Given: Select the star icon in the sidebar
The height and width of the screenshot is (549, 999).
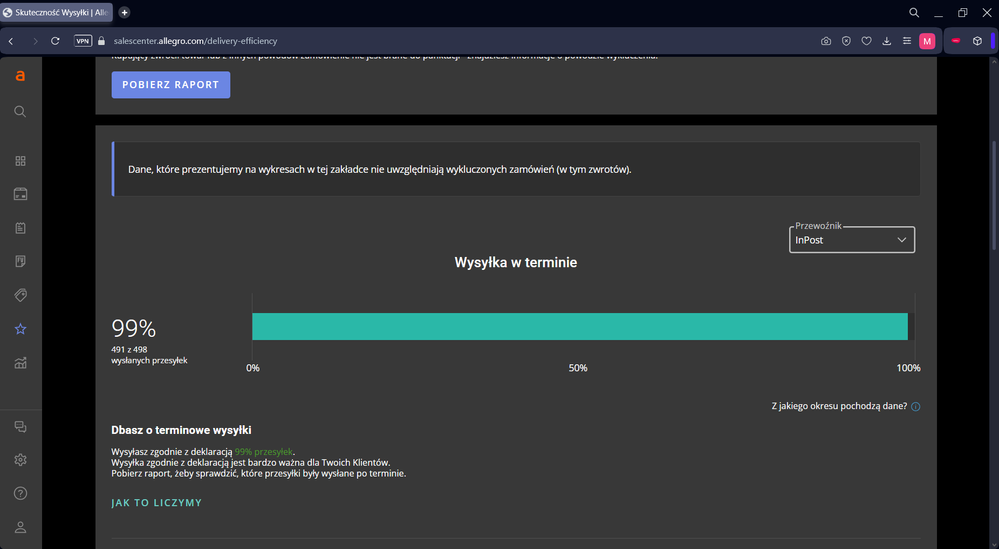Looking at the screenshot, I should (x=20, y=329).
